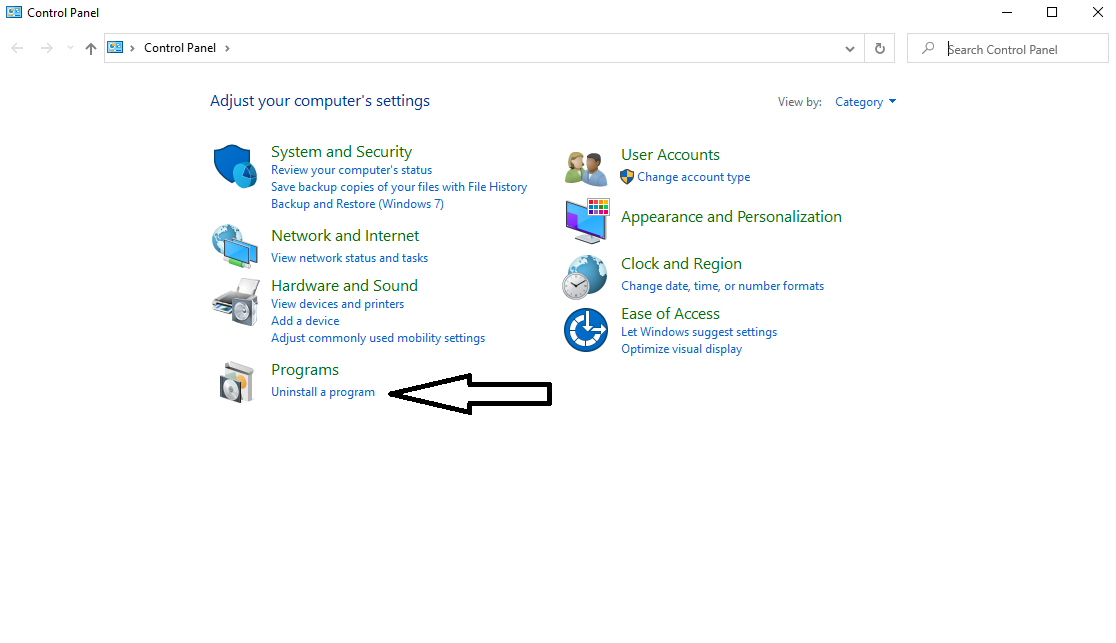Image resolution: width=1116 pixels, height=643 pixels.
Task: Click the System and Security shield icon
Action: (x=235, y=166)
